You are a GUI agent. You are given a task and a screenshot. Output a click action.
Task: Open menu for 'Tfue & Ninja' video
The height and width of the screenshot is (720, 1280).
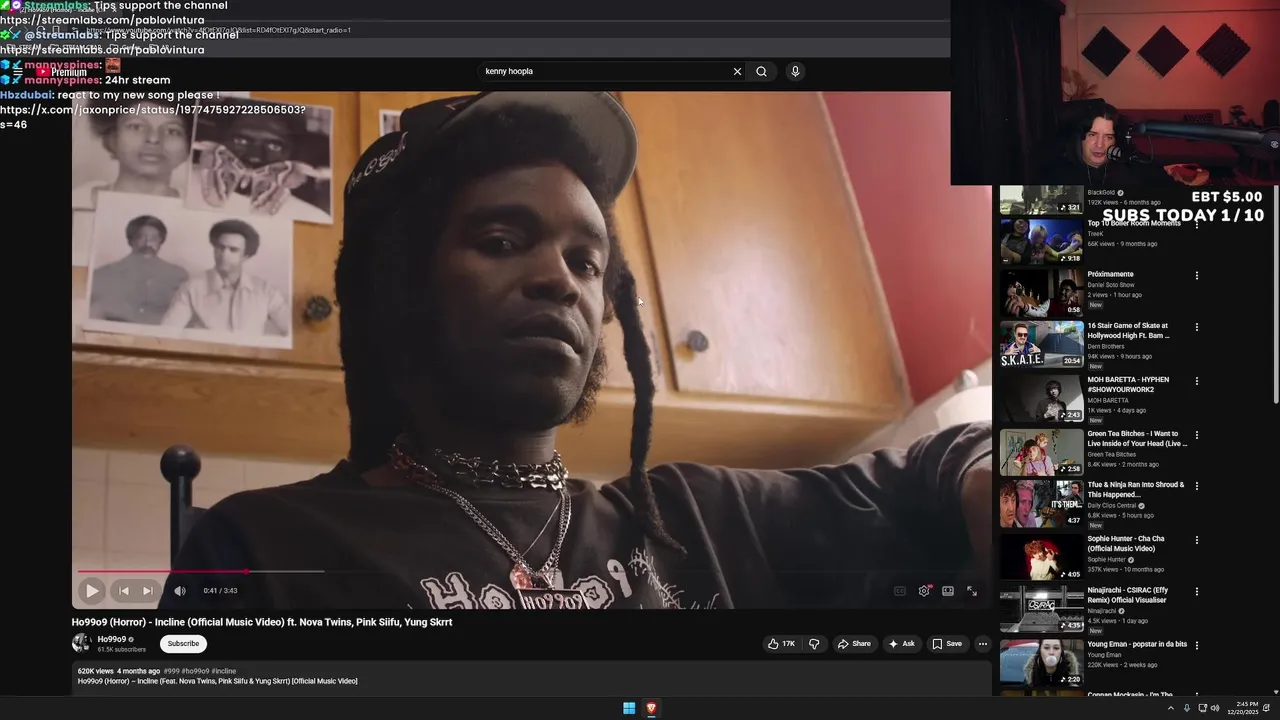1196,486
